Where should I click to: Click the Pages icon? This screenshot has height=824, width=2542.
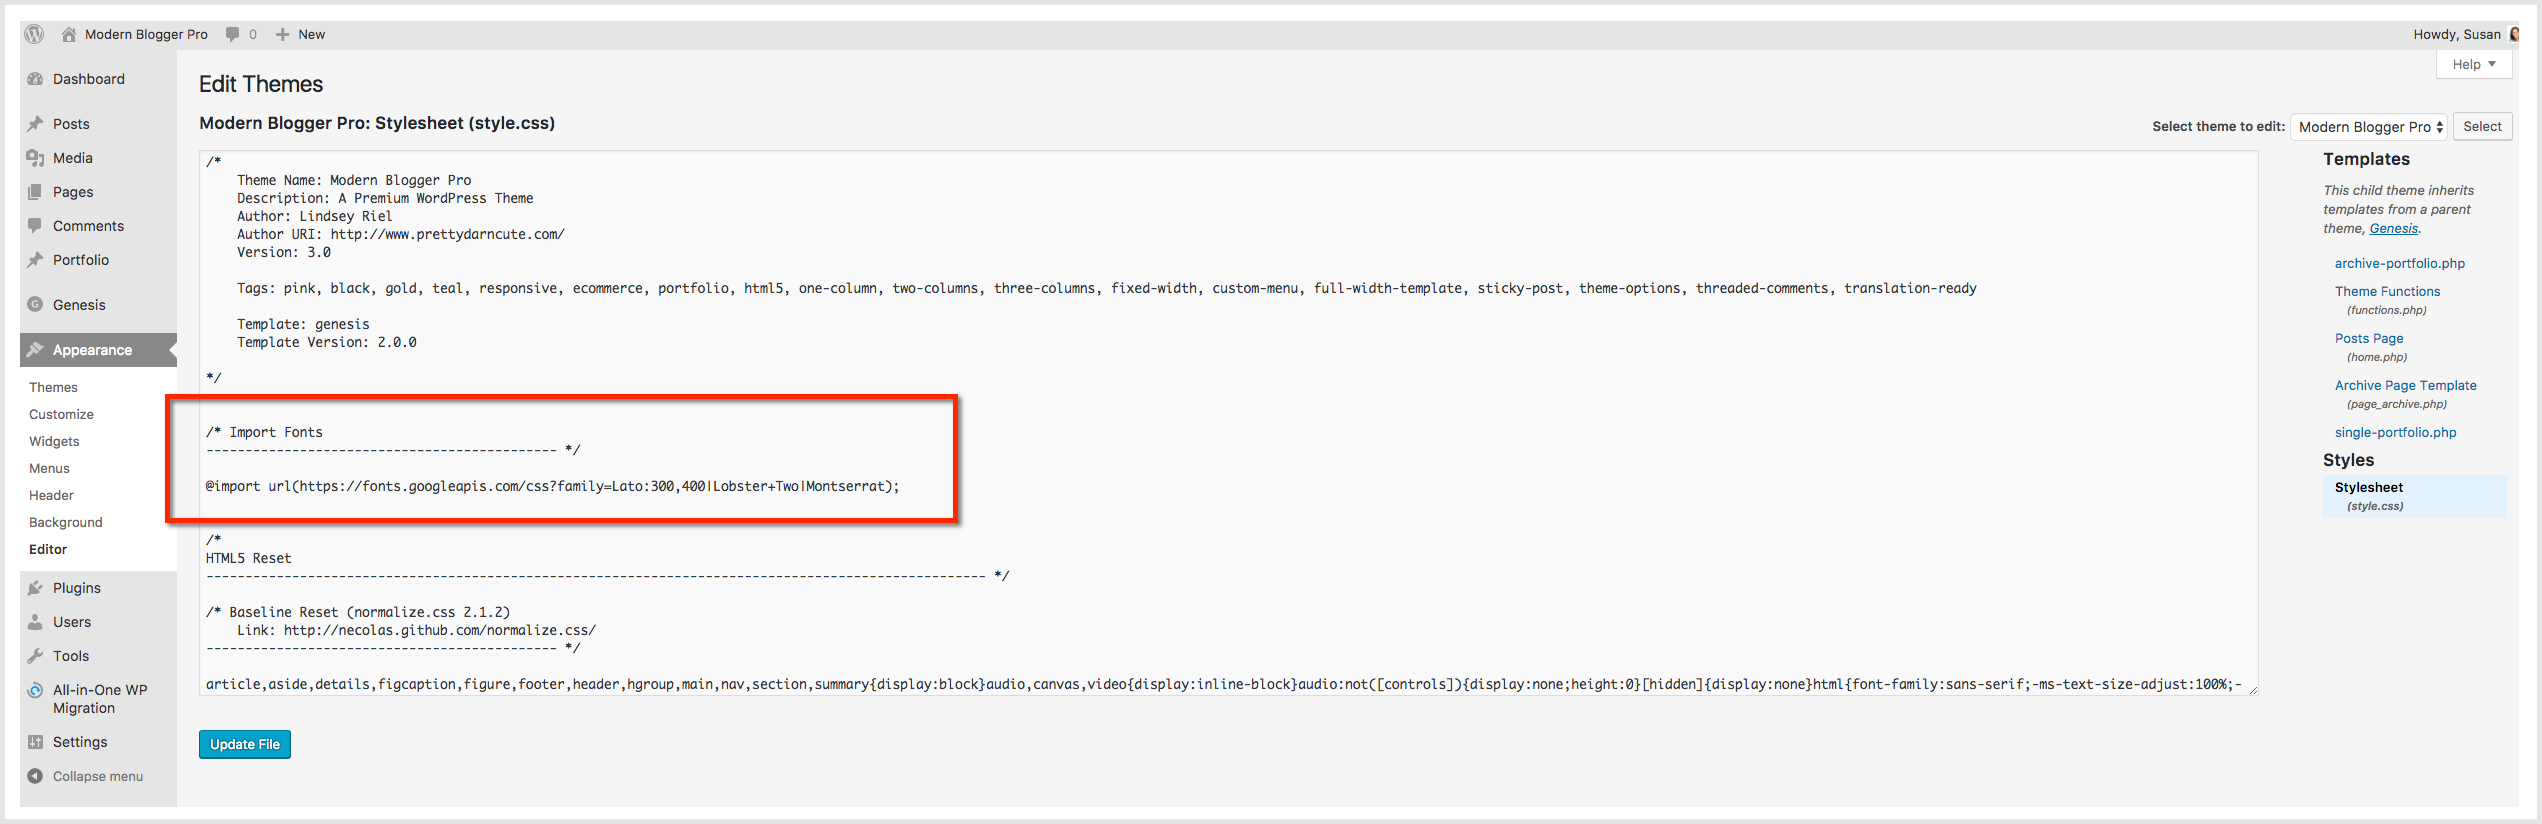36,192
